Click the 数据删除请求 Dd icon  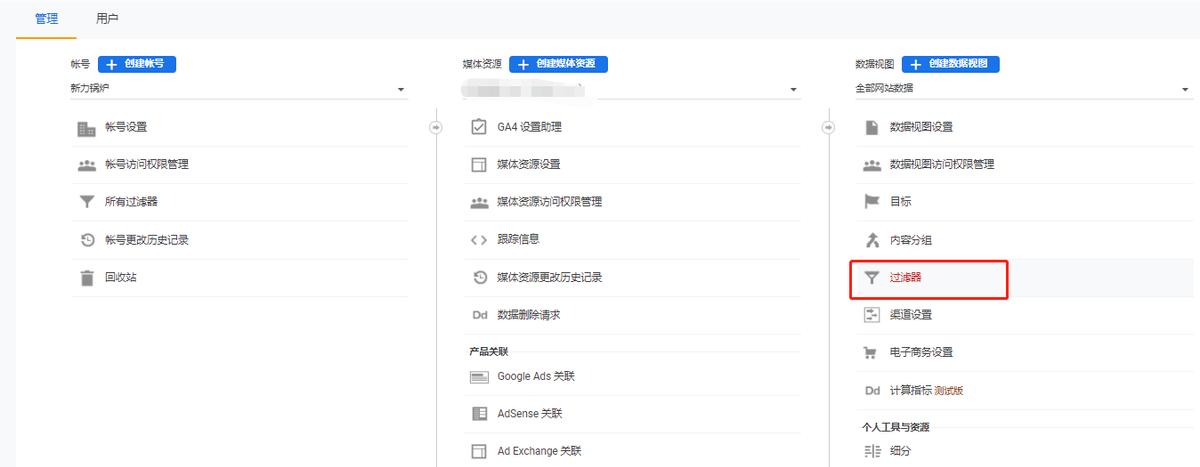point(479,315)
